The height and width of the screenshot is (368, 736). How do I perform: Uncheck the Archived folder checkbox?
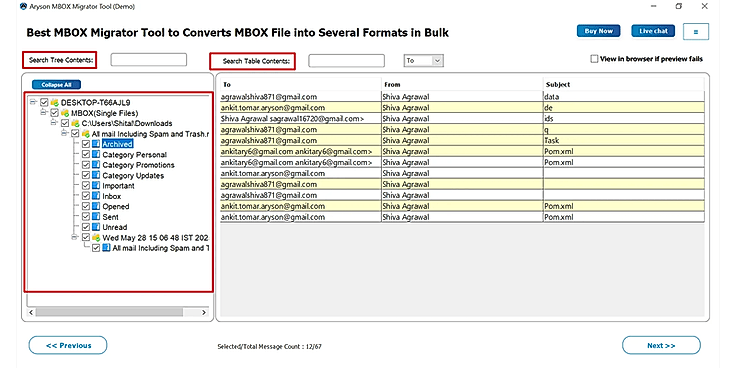coord(85,144)
